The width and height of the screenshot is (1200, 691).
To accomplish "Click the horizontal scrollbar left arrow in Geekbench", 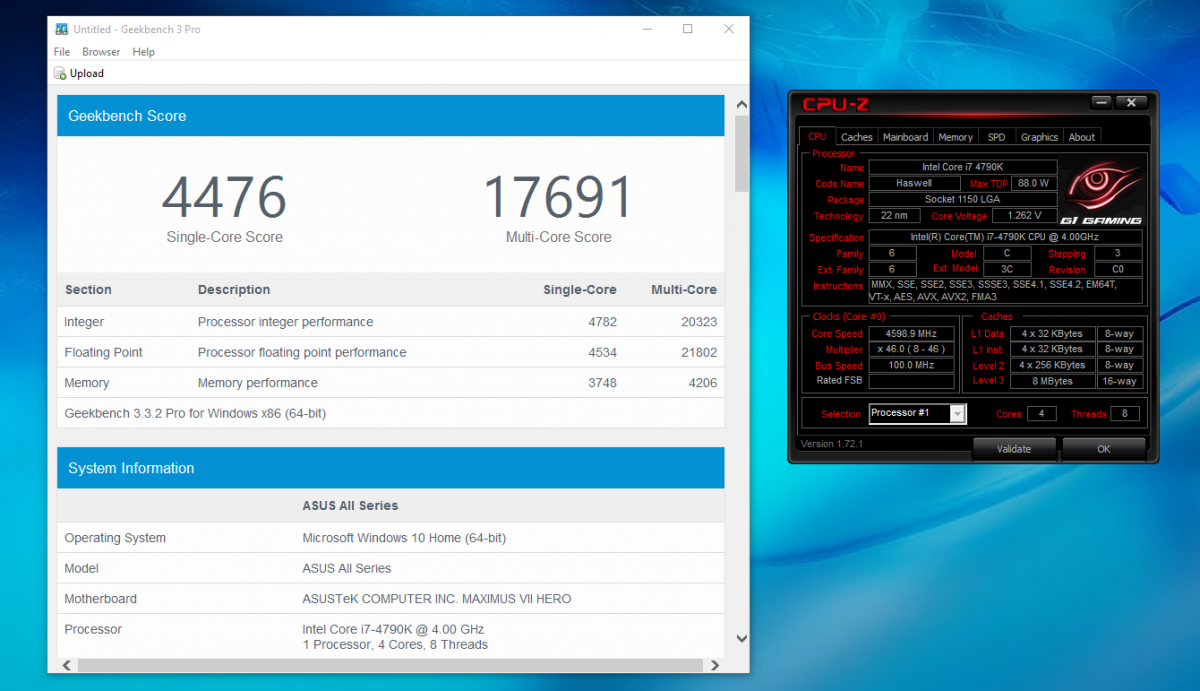I will pyautogui.click(x=66, y=665).
